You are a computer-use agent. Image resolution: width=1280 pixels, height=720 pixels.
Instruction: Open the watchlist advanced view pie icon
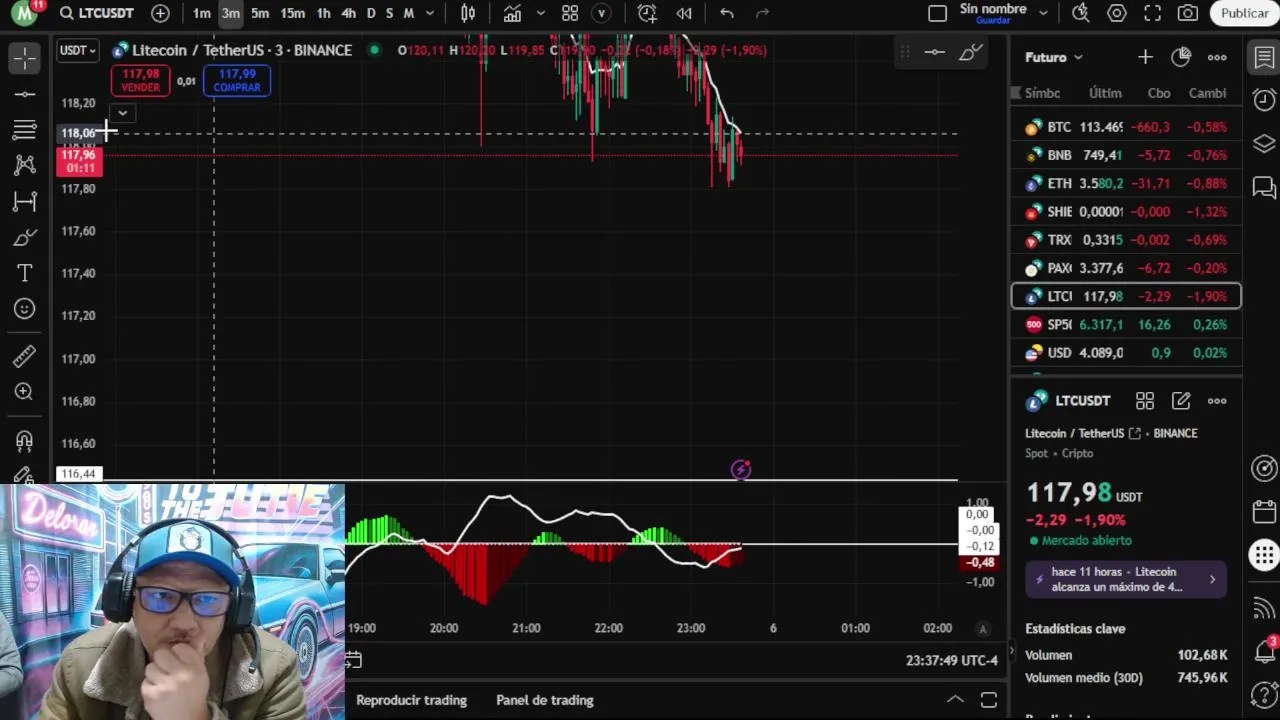pos(1181,57)
